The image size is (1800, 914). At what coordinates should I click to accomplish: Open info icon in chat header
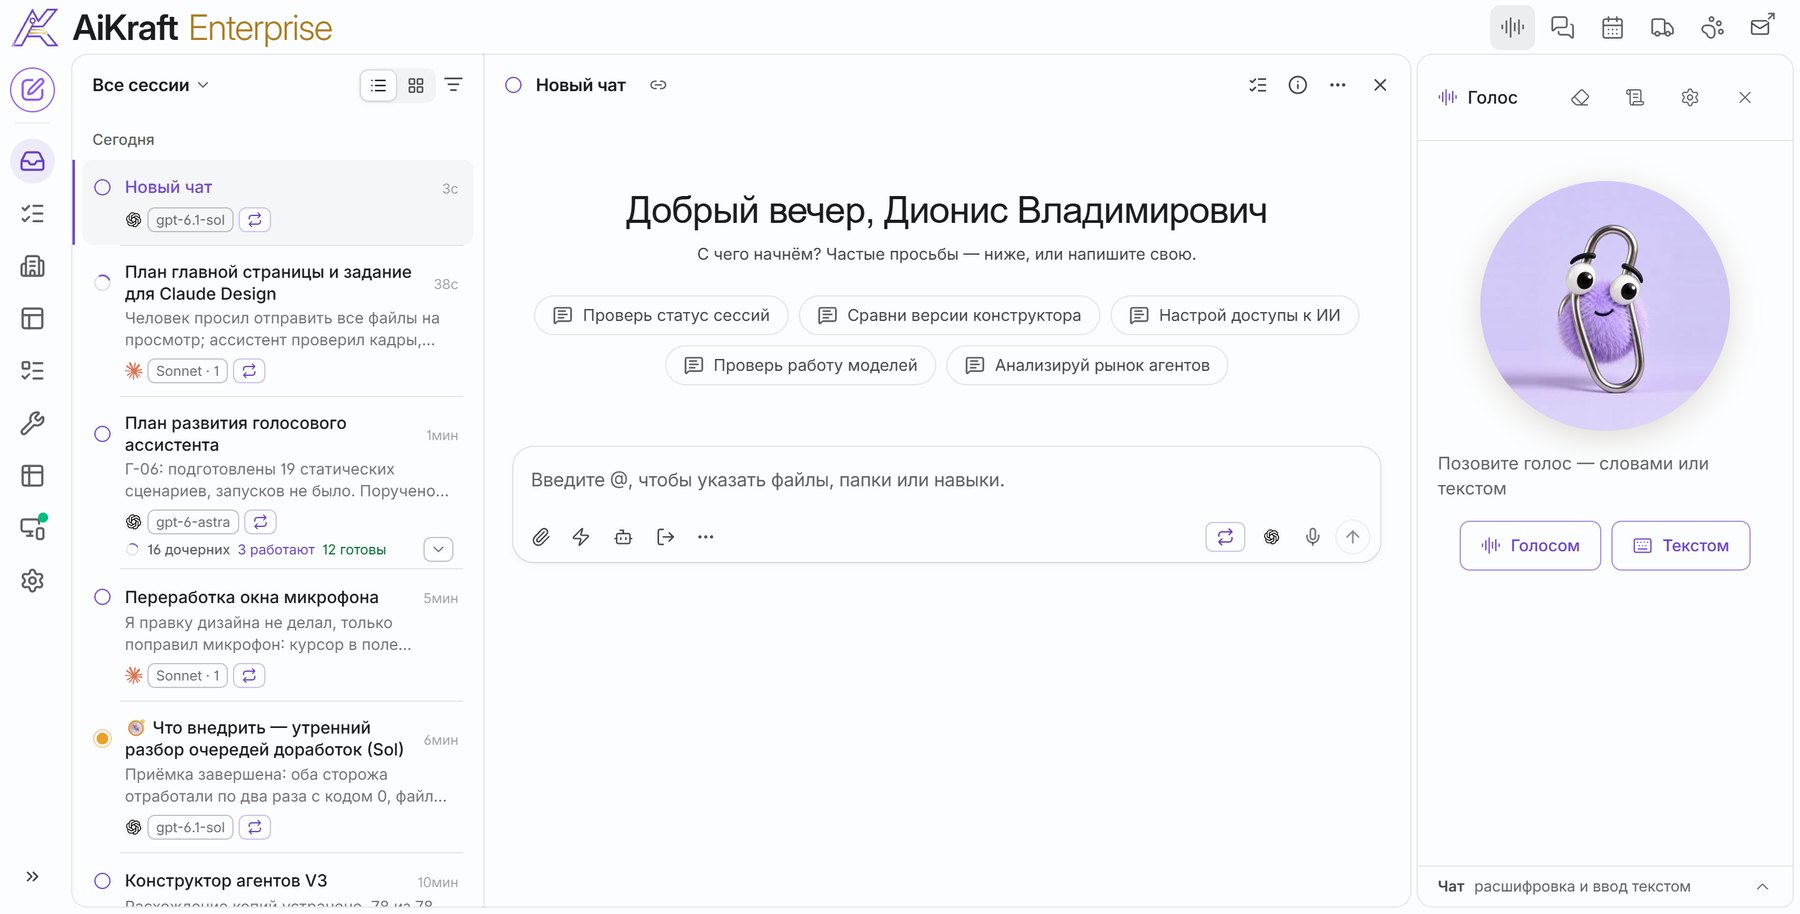click(1298, 85)
